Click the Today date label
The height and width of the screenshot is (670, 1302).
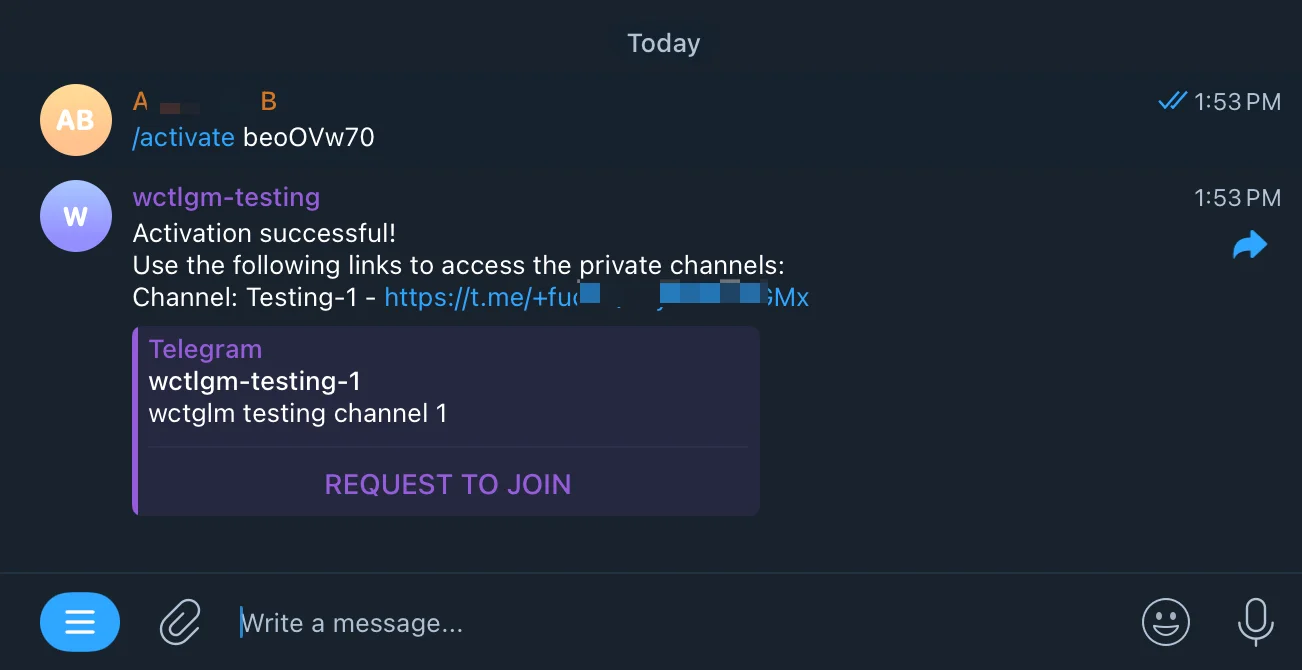click(664, 44)
